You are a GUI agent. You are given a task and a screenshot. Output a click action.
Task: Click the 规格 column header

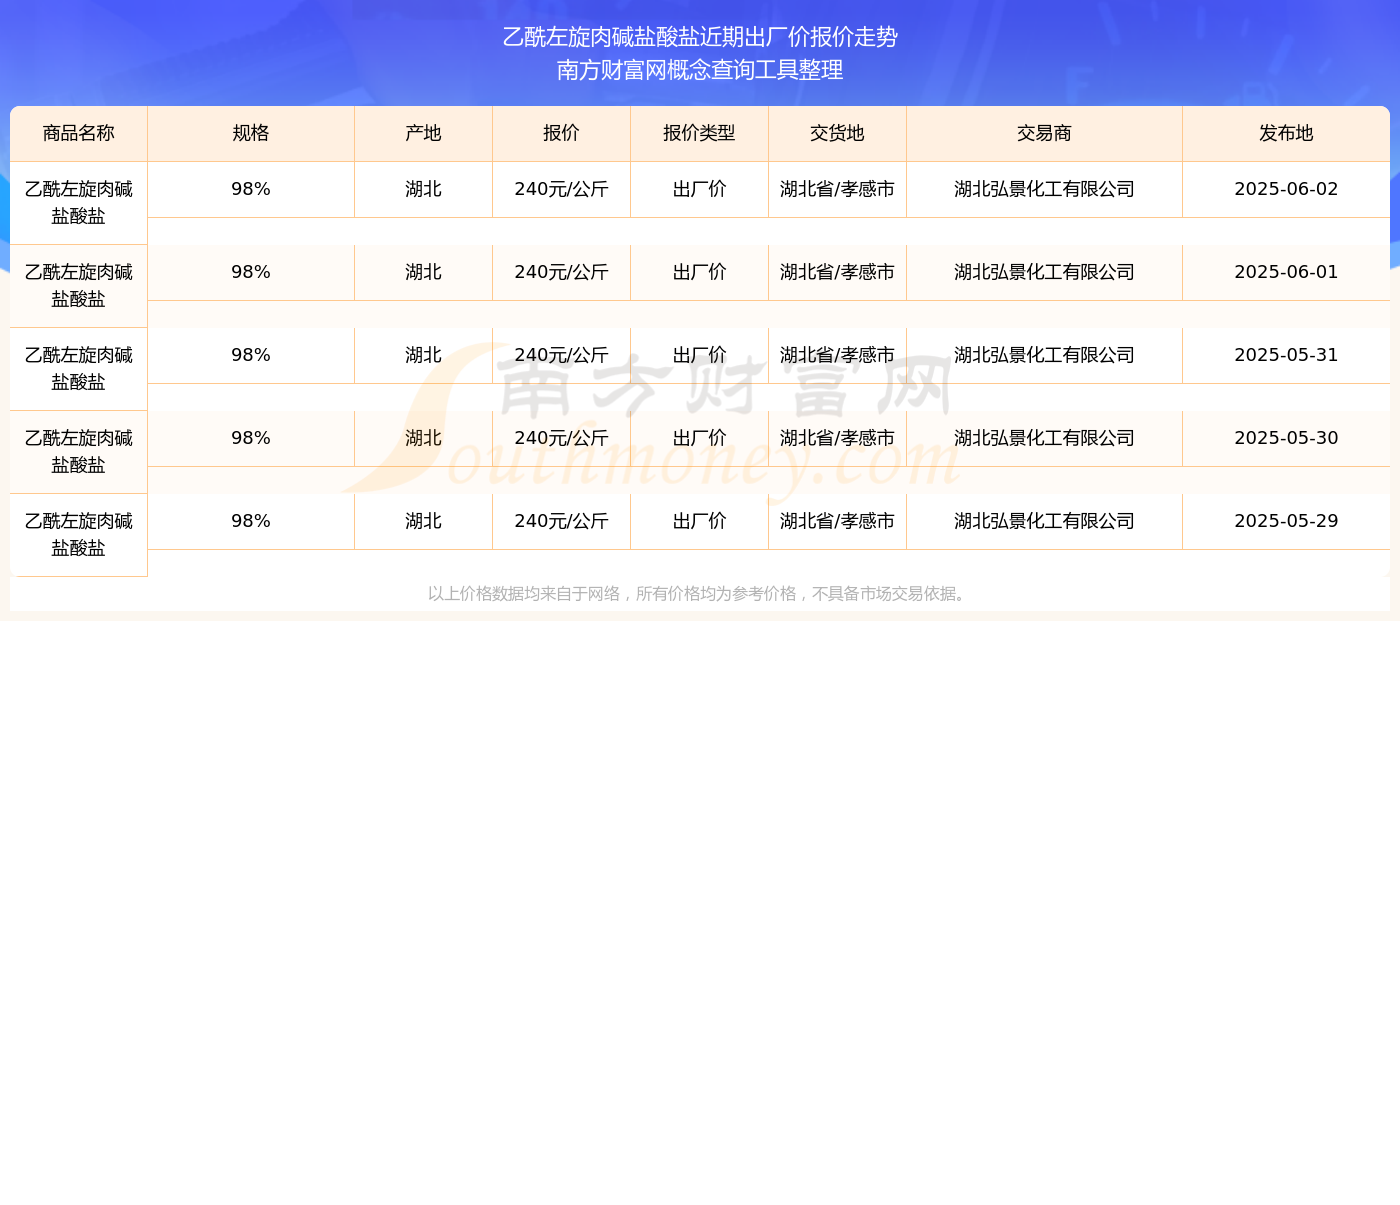point(251,134)
